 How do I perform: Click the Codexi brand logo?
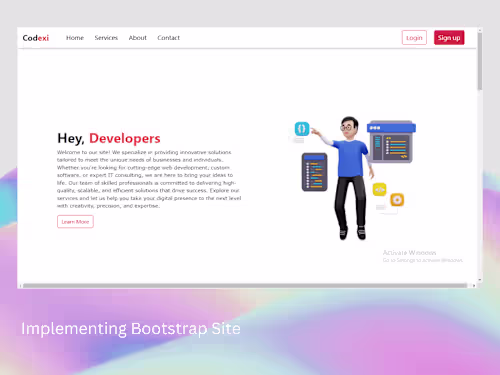(36, 38)
